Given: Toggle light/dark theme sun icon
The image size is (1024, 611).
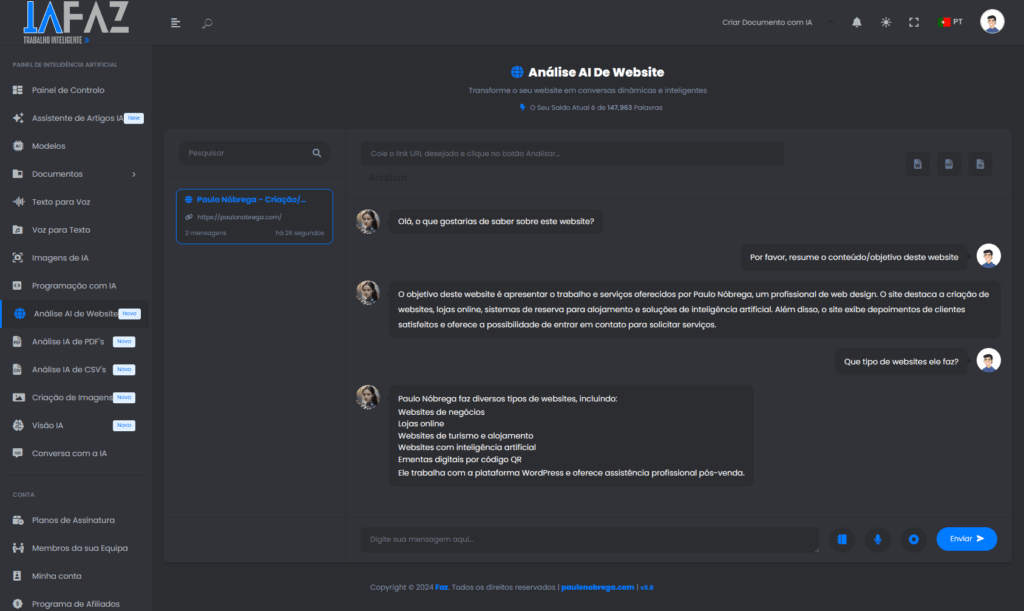Looking at the screenshot, I should [x=885, y=22].
